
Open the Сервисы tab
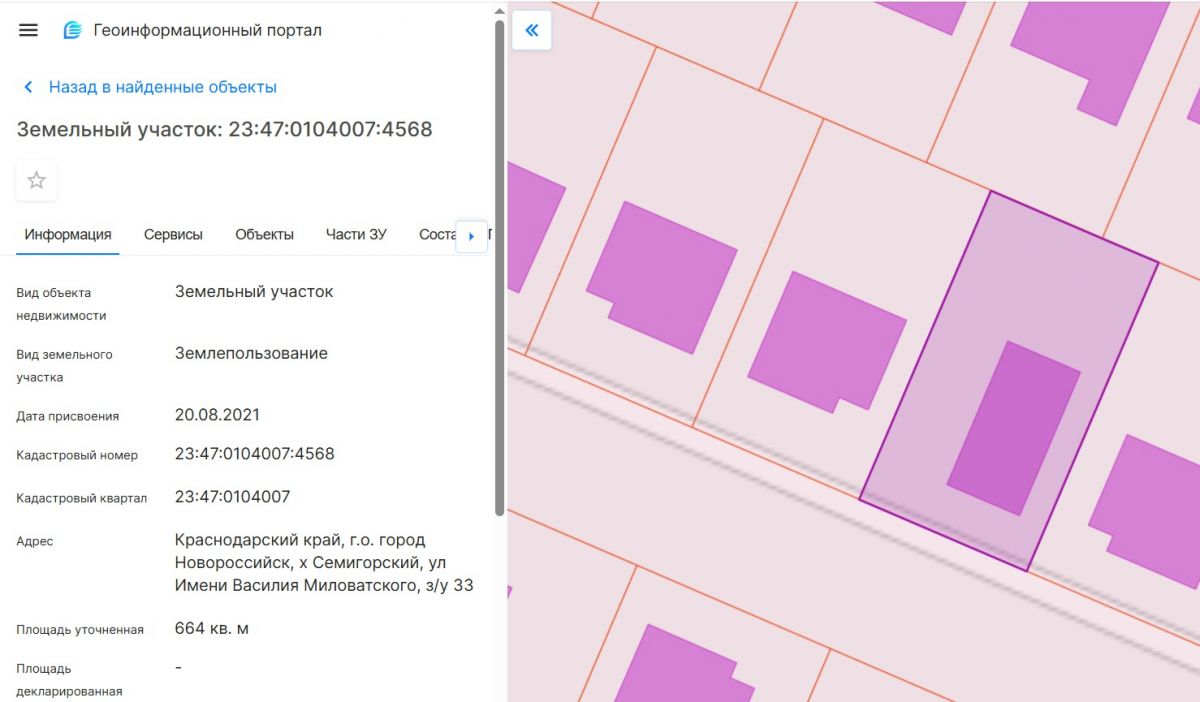click(173, 235)
